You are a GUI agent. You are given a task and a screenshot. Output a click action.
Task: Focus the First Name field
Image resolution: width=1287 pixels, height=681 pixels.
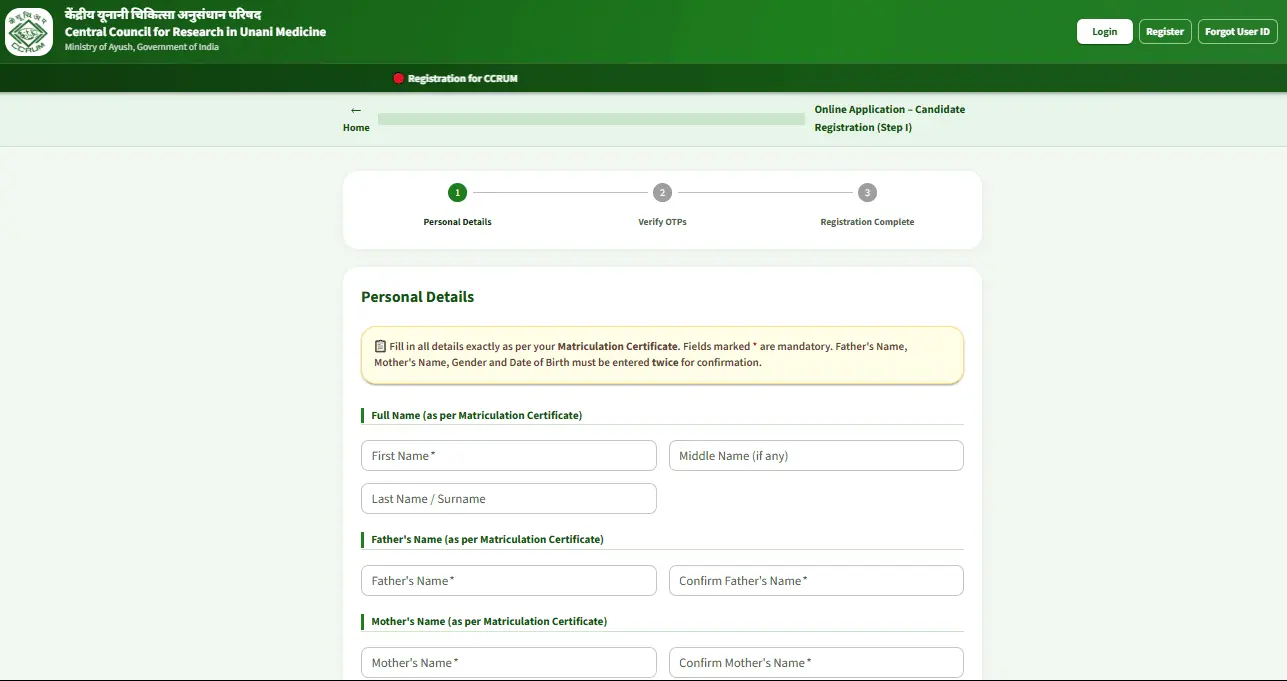click(509, 456)
